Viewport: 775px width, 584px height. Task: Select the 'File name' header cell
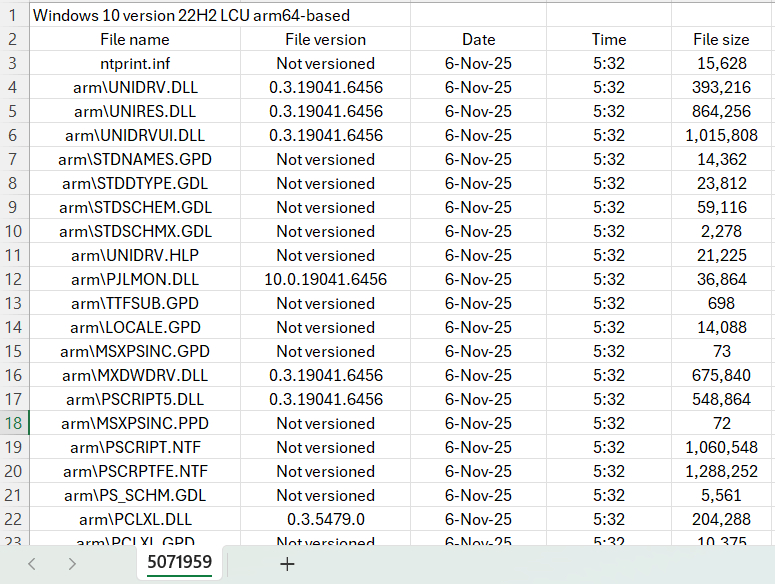click(x=135, y=39)
